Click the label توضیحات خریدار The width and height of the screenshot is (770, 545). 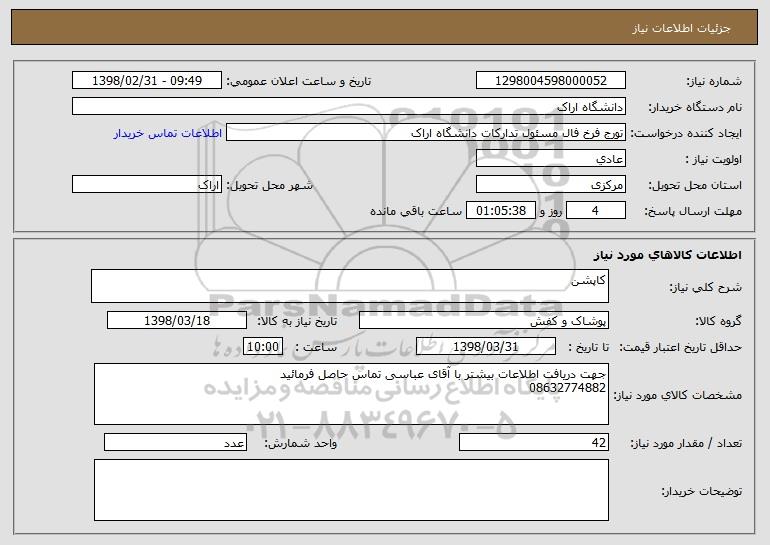tap(701, 490)
